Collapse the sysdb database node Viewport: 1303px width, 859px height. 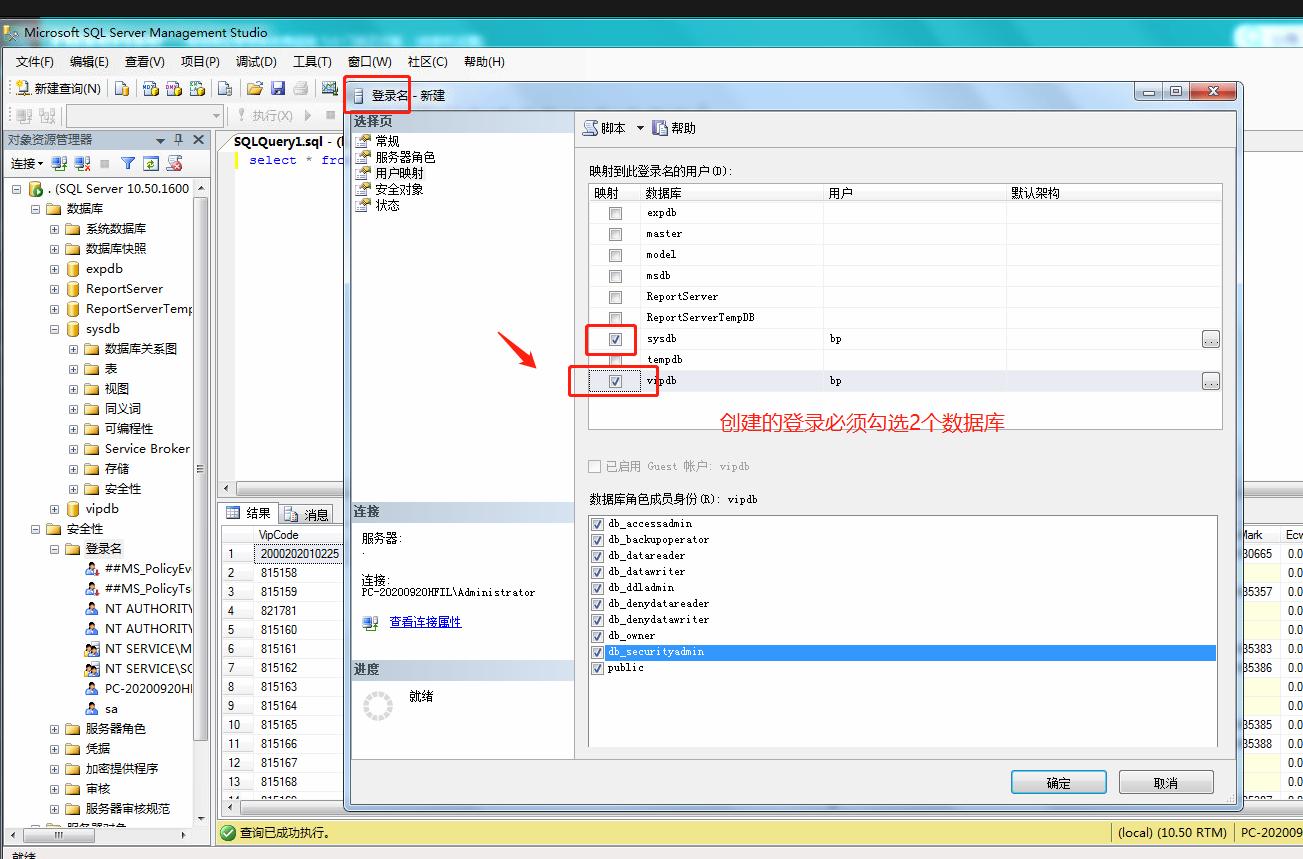(x=55, y=329)
